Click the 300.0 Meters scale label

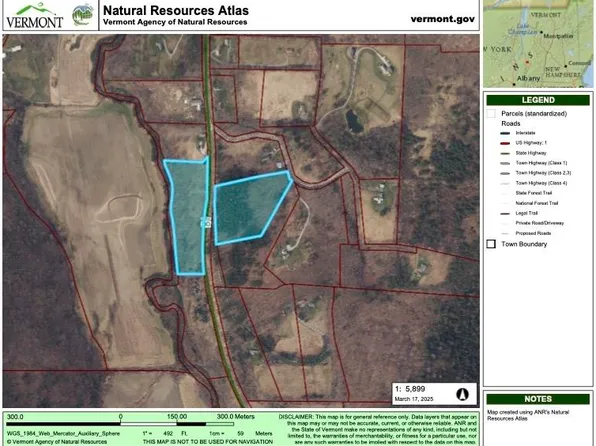tap(236, 417)
